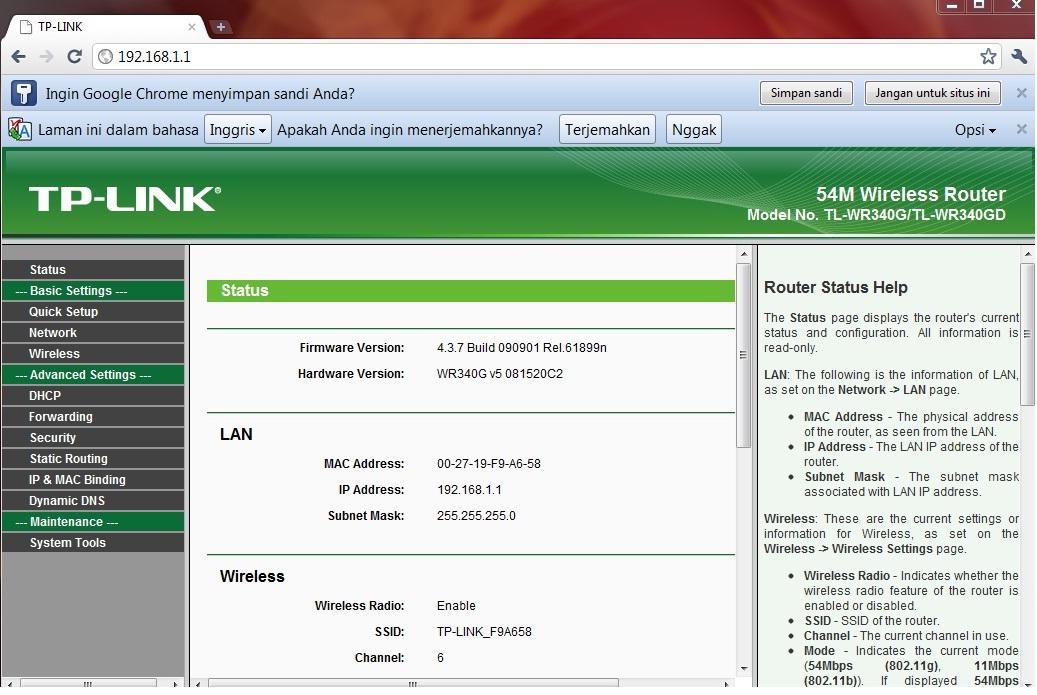Open the Security menu item
Image resolution: width=1037 pixels, height=695 pixels.
[93, 438]
